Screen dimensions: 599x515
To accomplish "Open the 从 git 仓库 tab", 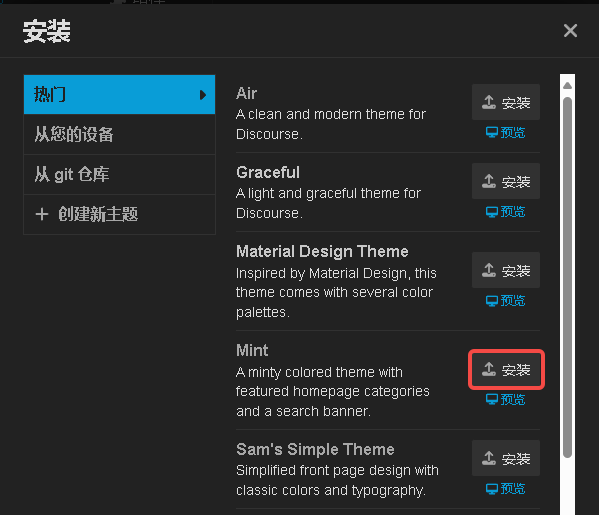I will pyautogui.click(x=120, y=175).
